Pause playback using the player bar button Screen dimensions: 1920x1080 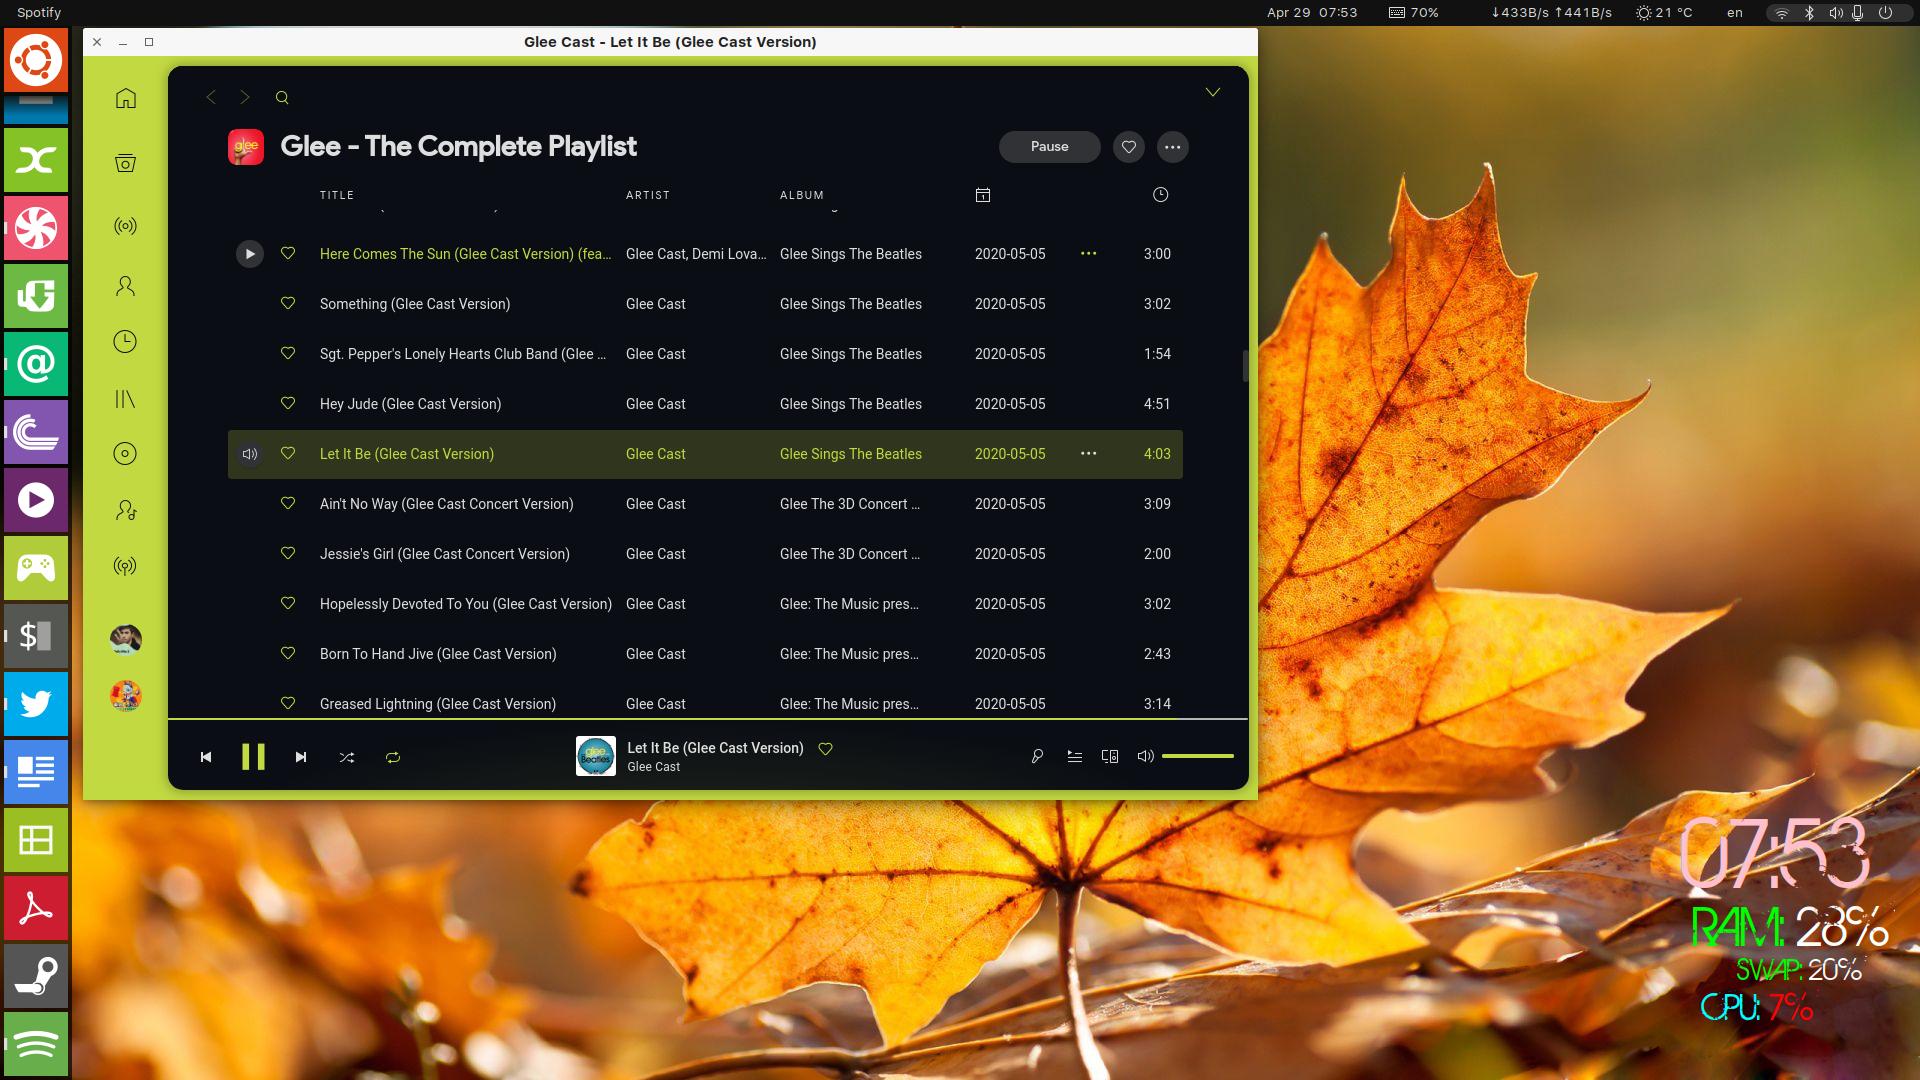tap(253, 757)
